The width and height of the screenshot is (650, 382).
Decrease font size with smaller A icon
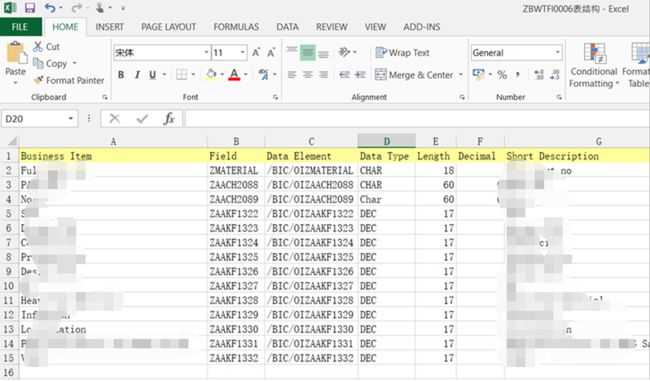coord(271,53)
